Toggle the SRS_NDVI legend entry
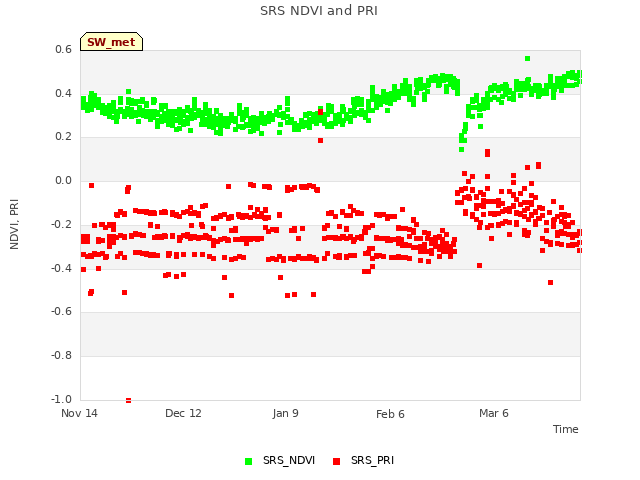The width and height of the screenshot is (640, 480). pos(280,460)
